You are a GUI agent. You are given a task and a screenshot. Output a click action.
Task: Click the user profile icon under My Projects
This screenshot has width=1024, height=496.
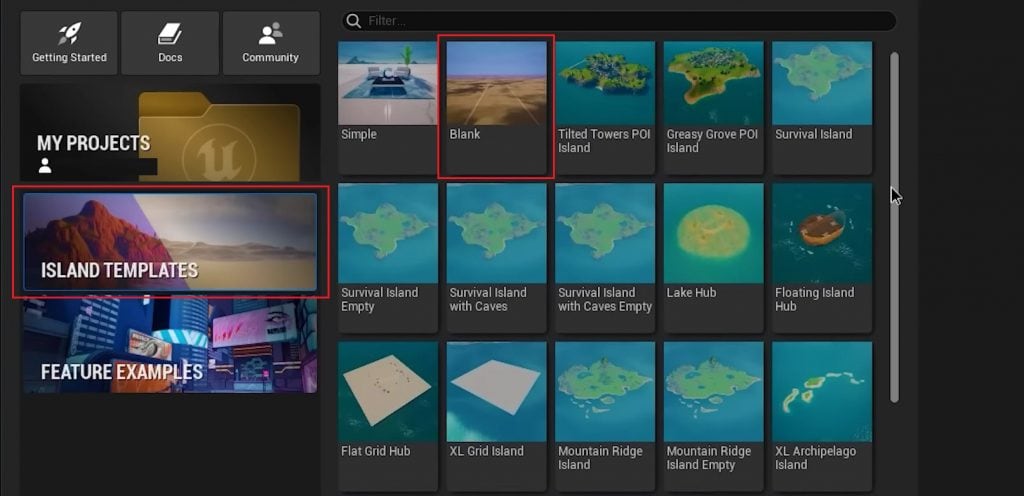pos(45,166)
